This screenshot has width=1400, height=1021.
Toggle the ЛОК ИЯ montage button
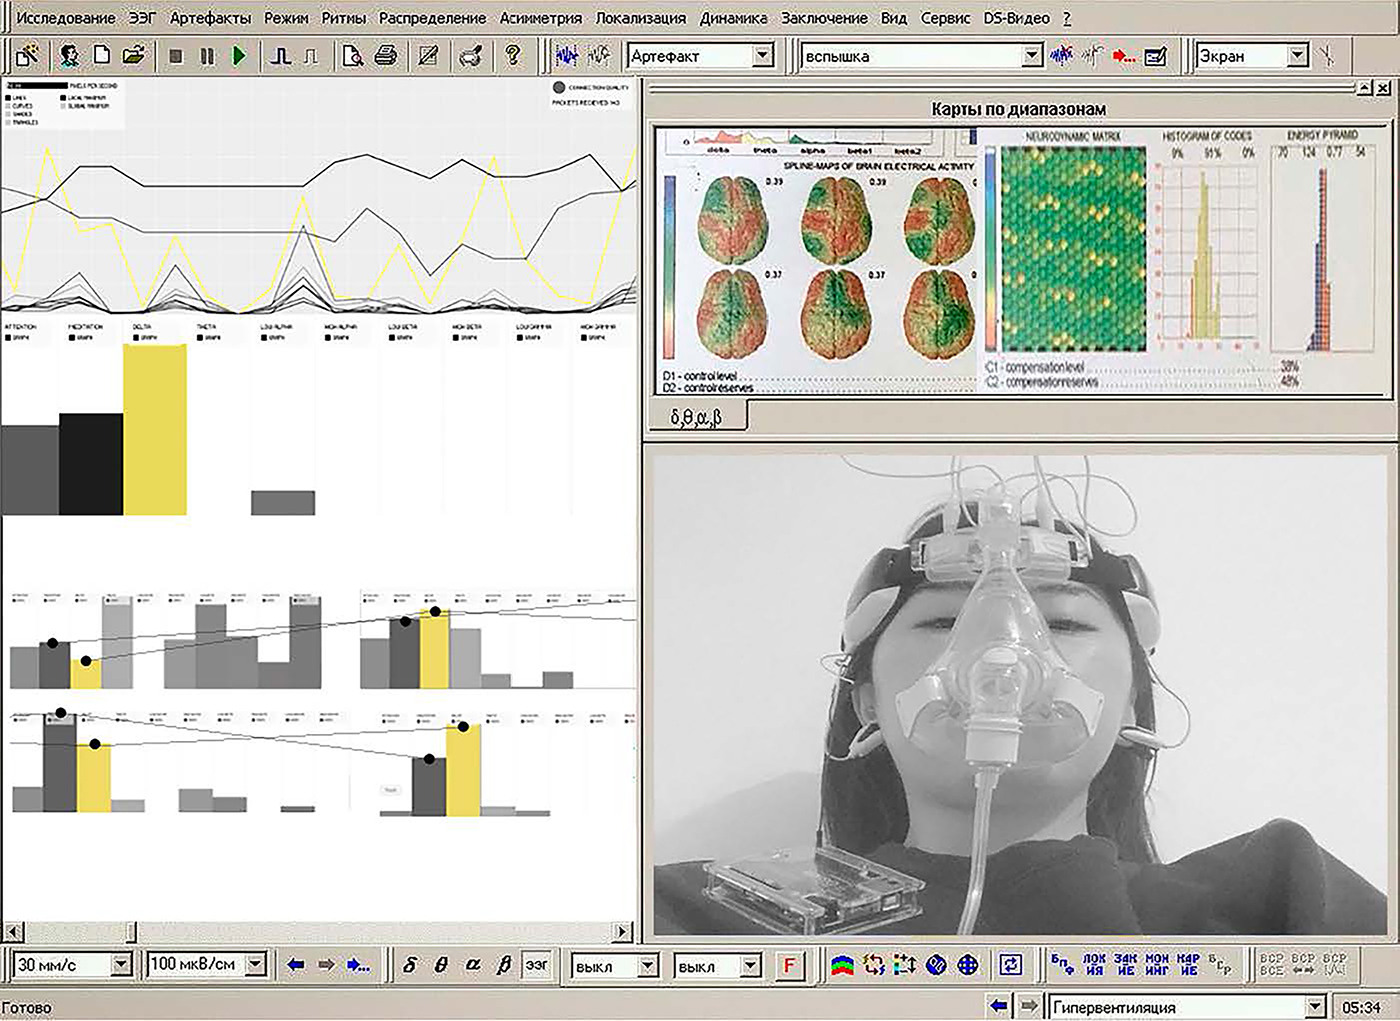pos(1094,965)
